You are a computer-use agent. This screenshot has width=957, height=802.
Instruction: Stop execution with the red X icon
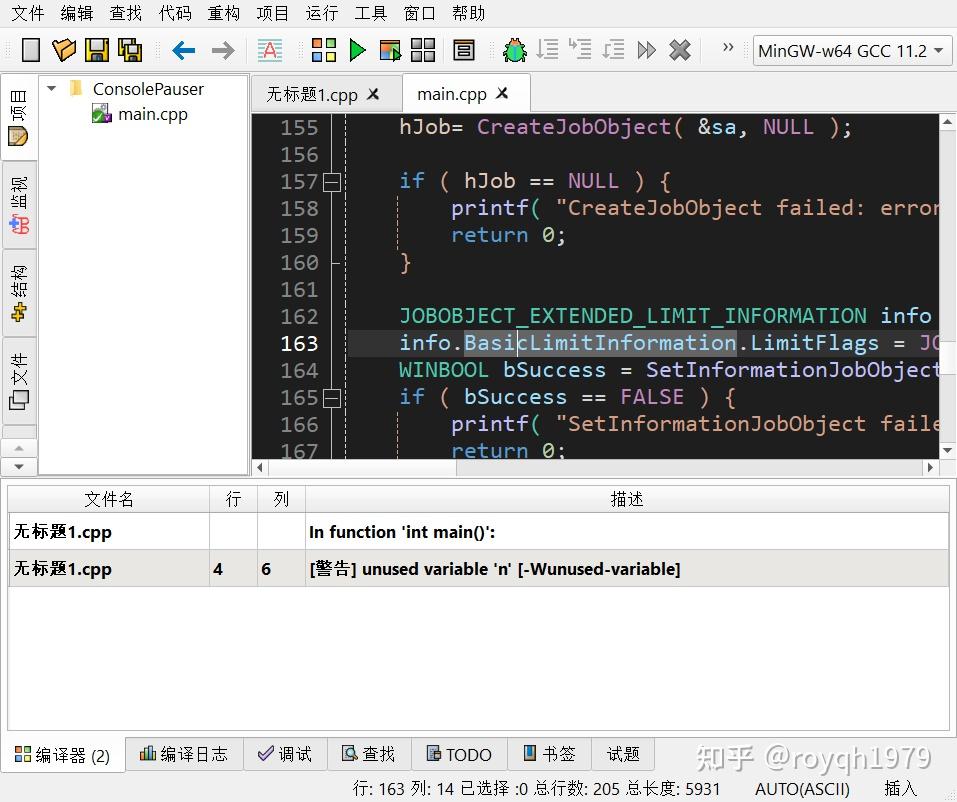point(680,50)
